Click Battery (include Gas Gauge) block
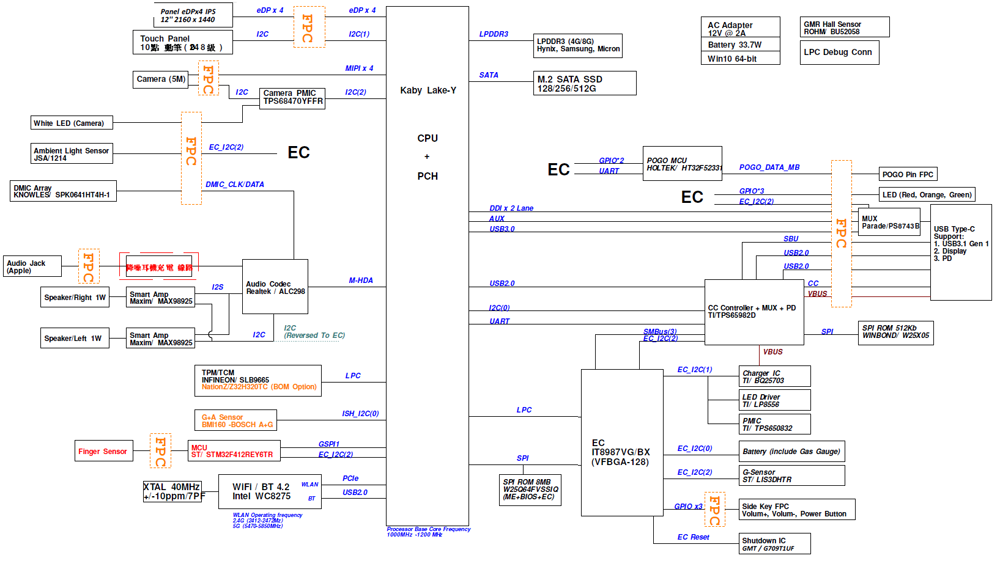The image size is (1000, 561). click(x=792, y=451)
